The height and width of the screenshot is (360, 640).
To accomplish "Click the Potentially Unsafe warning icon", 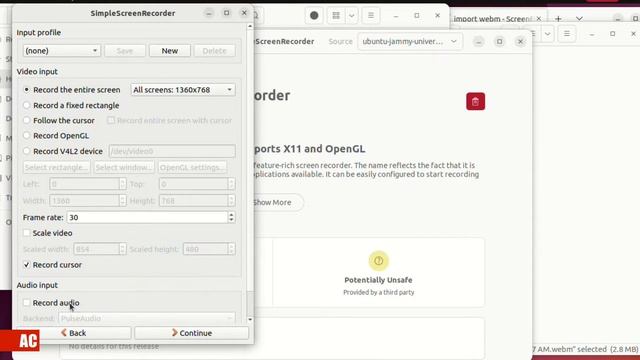I will click(x=378, y=261).
